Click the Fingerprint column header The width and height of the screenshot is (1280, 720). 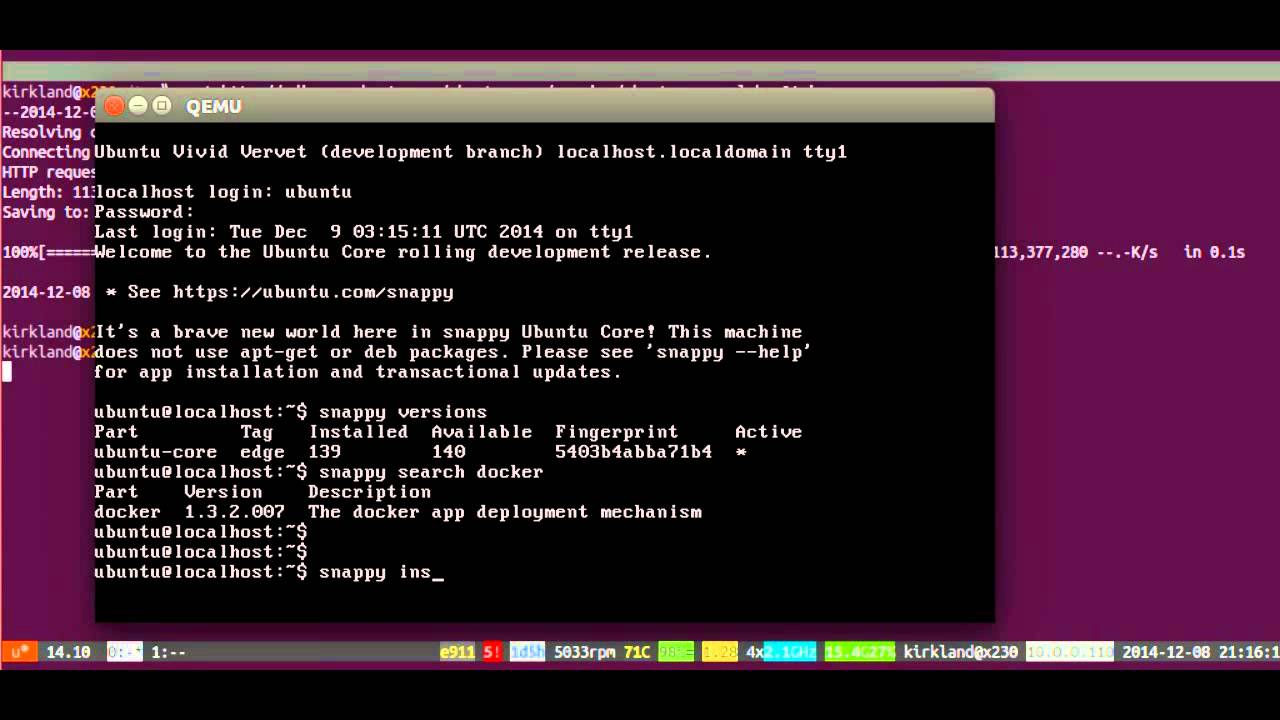click(617, 432)
